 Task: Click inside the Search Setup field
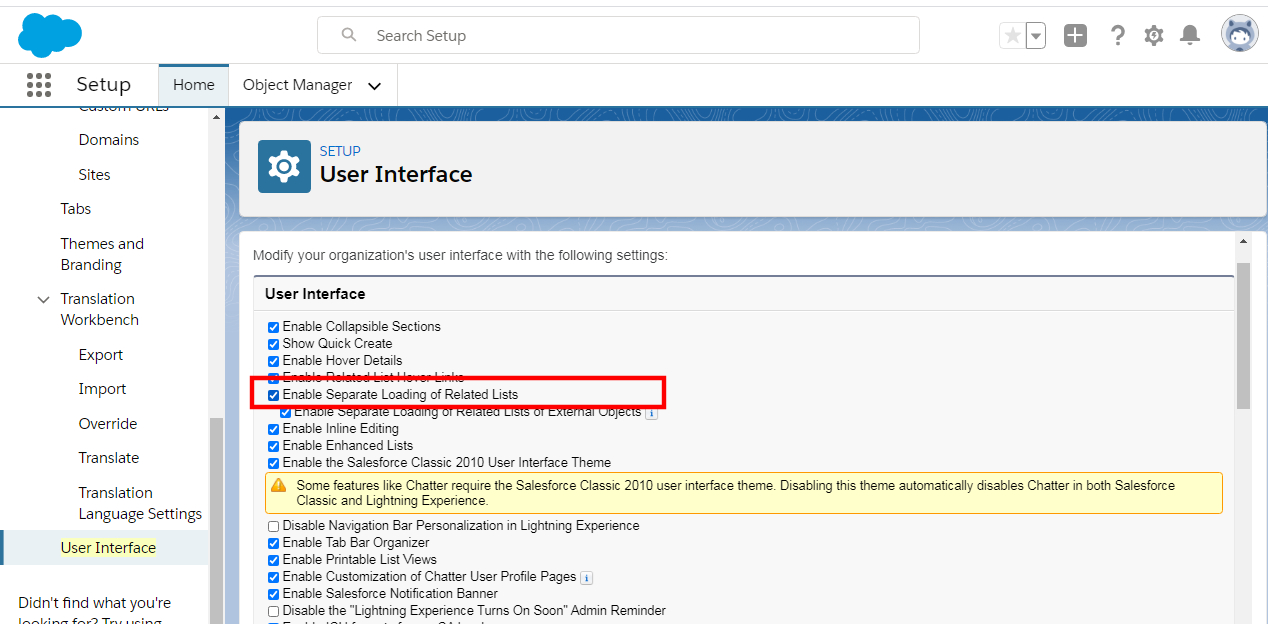coord(618,35)
